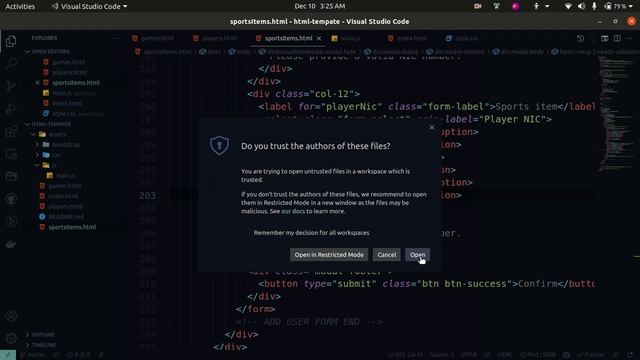This screenshot has height=360, width=640.
Task: Switch to the games.html editor tab
Action: (153, 38)
